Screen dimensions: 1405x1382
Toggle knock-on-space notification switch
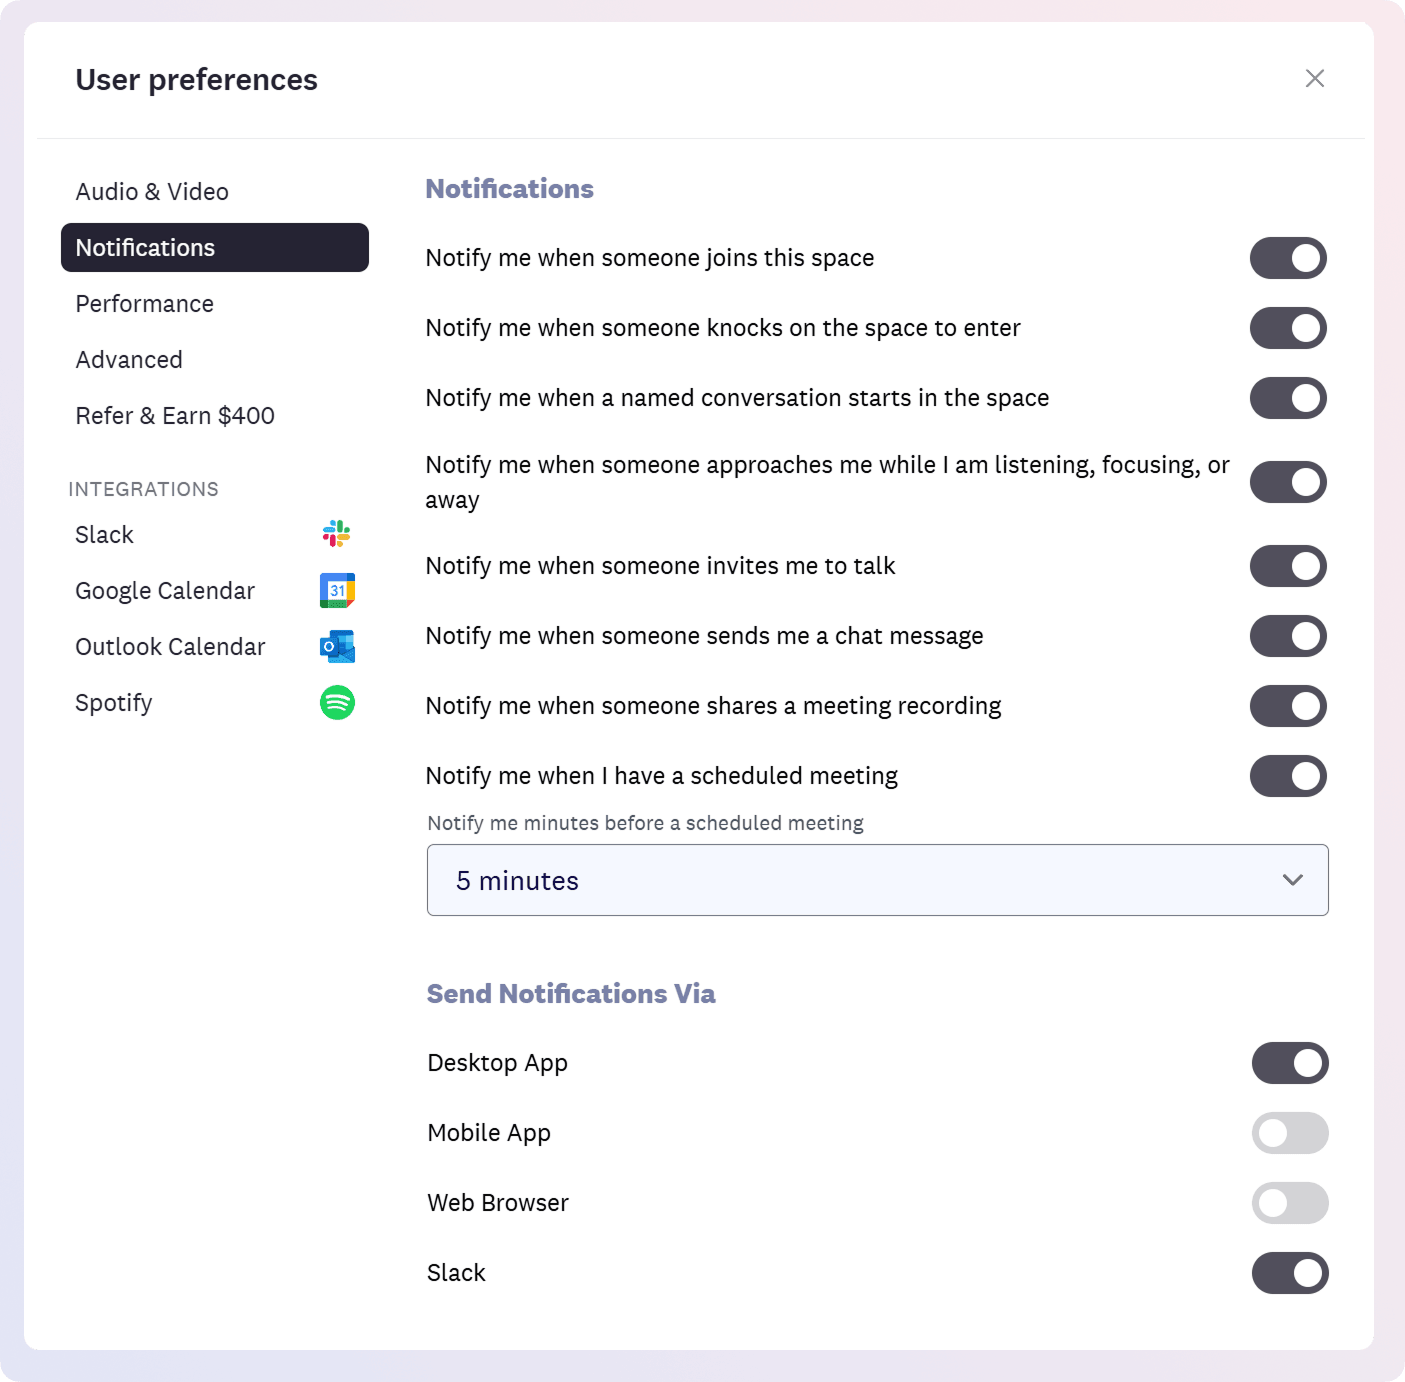(1288, 328)
